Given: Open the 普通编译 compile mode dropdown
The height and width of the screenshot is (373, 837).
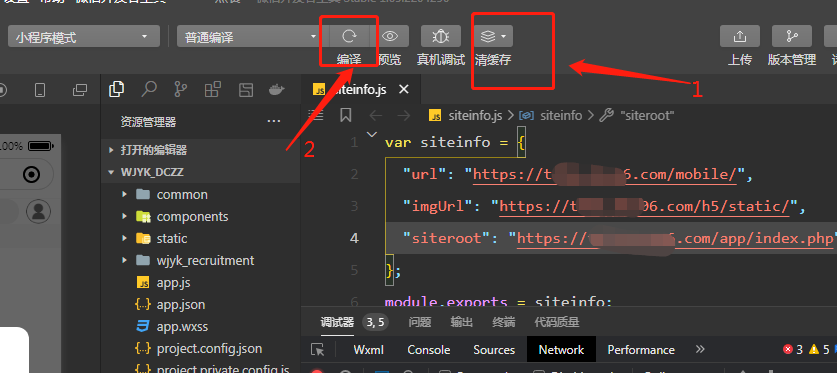Looking at the screenshot, I should click(x=250, y=37).
